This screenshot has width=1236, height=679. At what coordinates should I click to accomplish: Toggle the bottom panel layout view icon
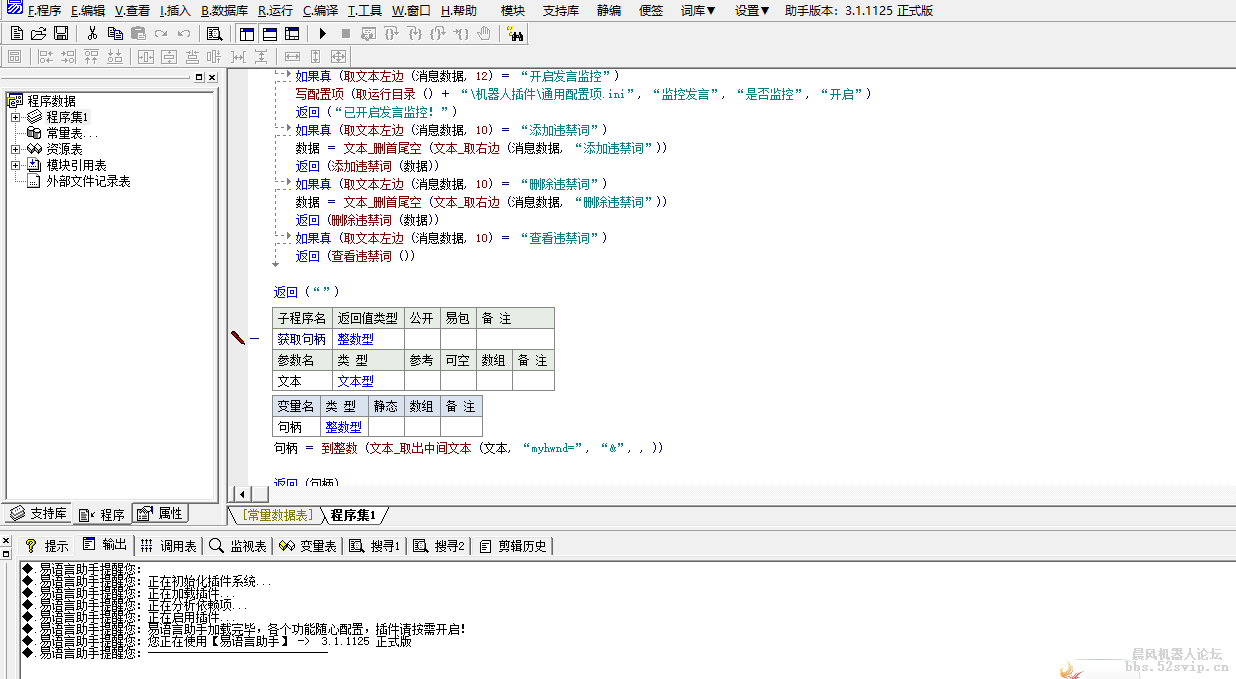270,33
